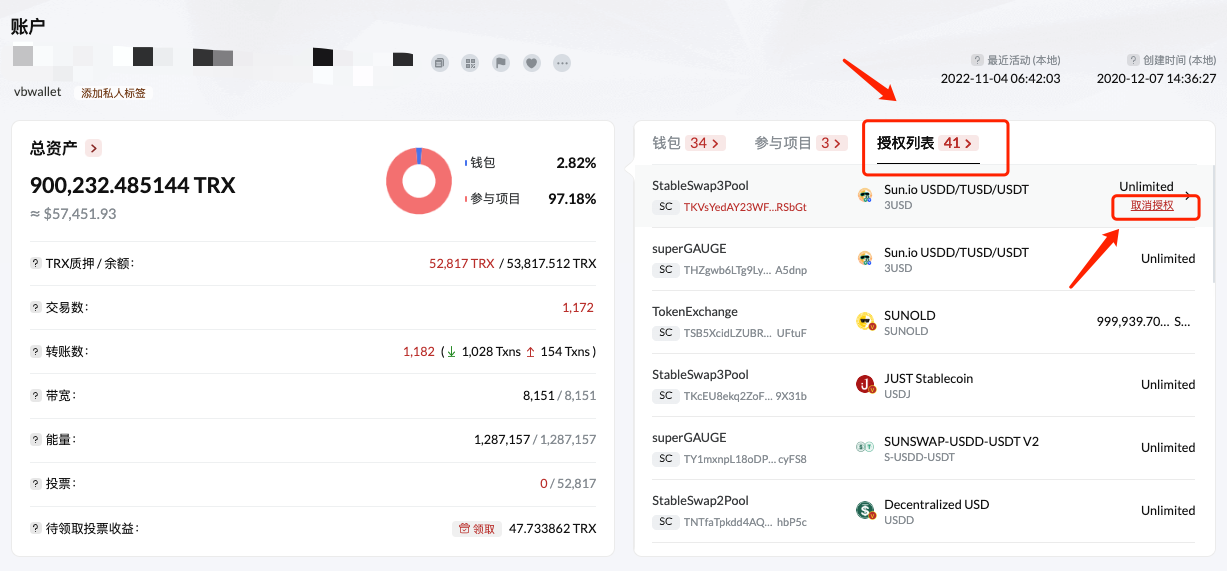Click the SUNSWAP-USDD-USDT V2 token icon

[865, 447]
